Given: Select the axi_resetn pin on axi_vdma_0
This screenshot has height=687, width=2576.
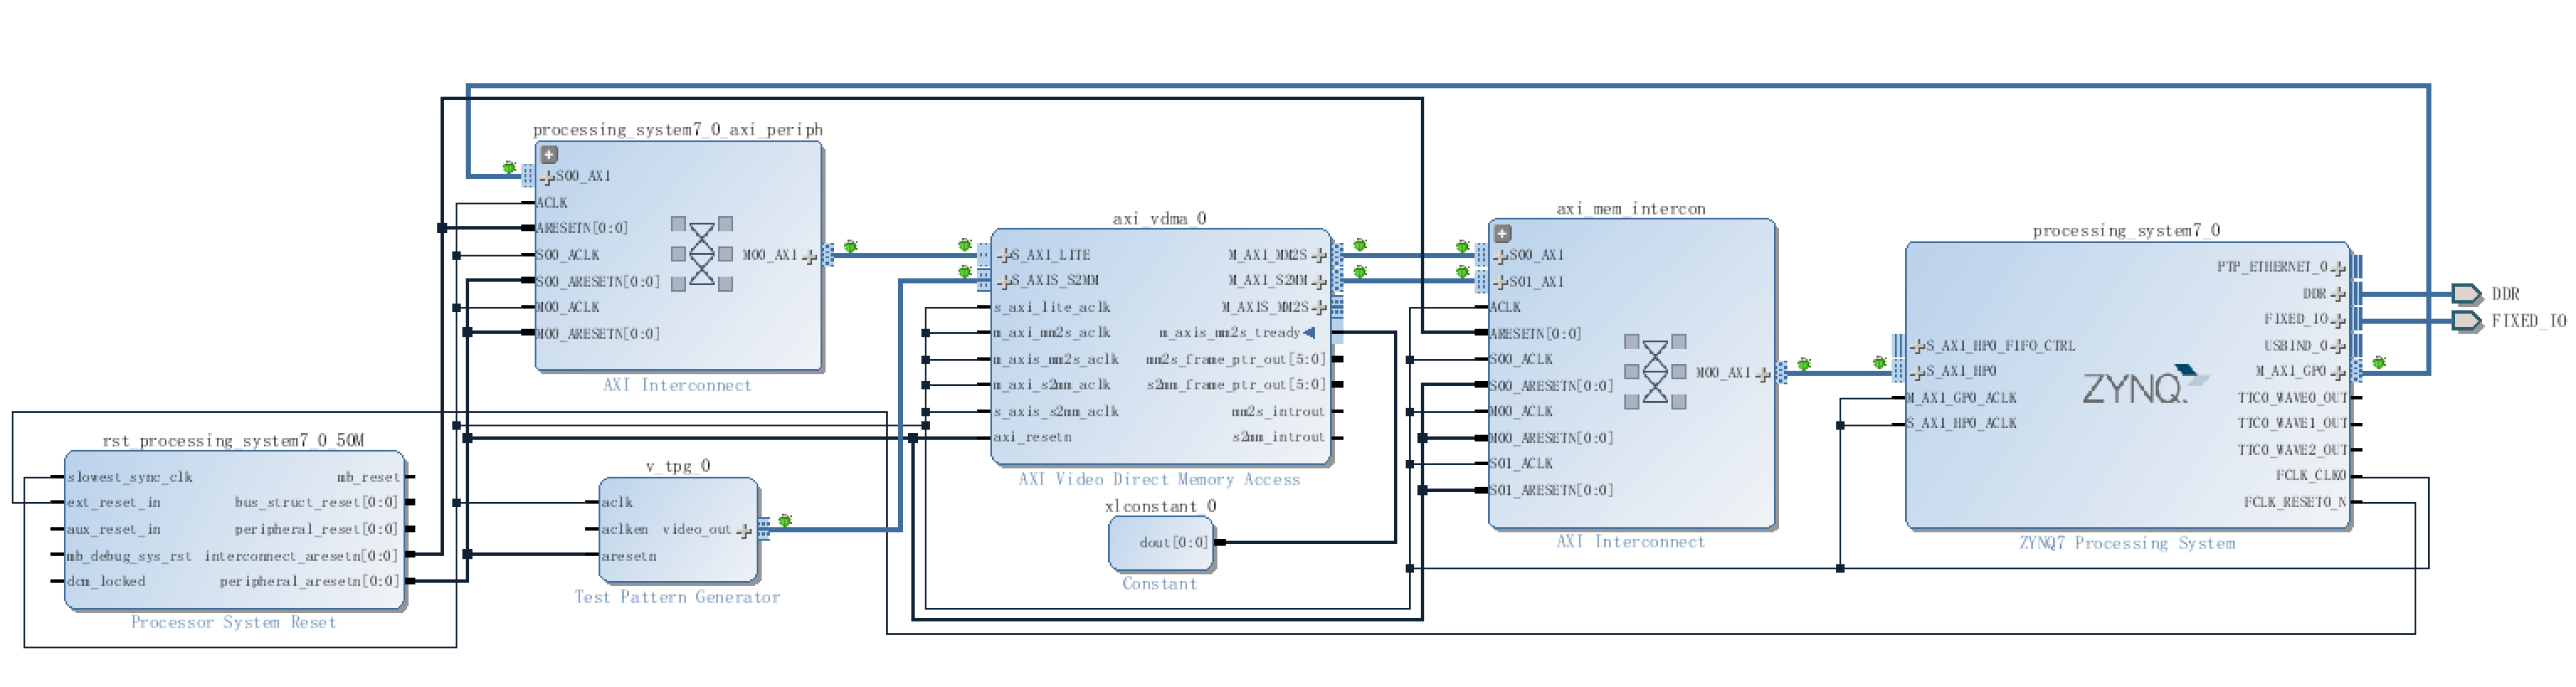Looking at the screenshot, I should [1032, 437].
